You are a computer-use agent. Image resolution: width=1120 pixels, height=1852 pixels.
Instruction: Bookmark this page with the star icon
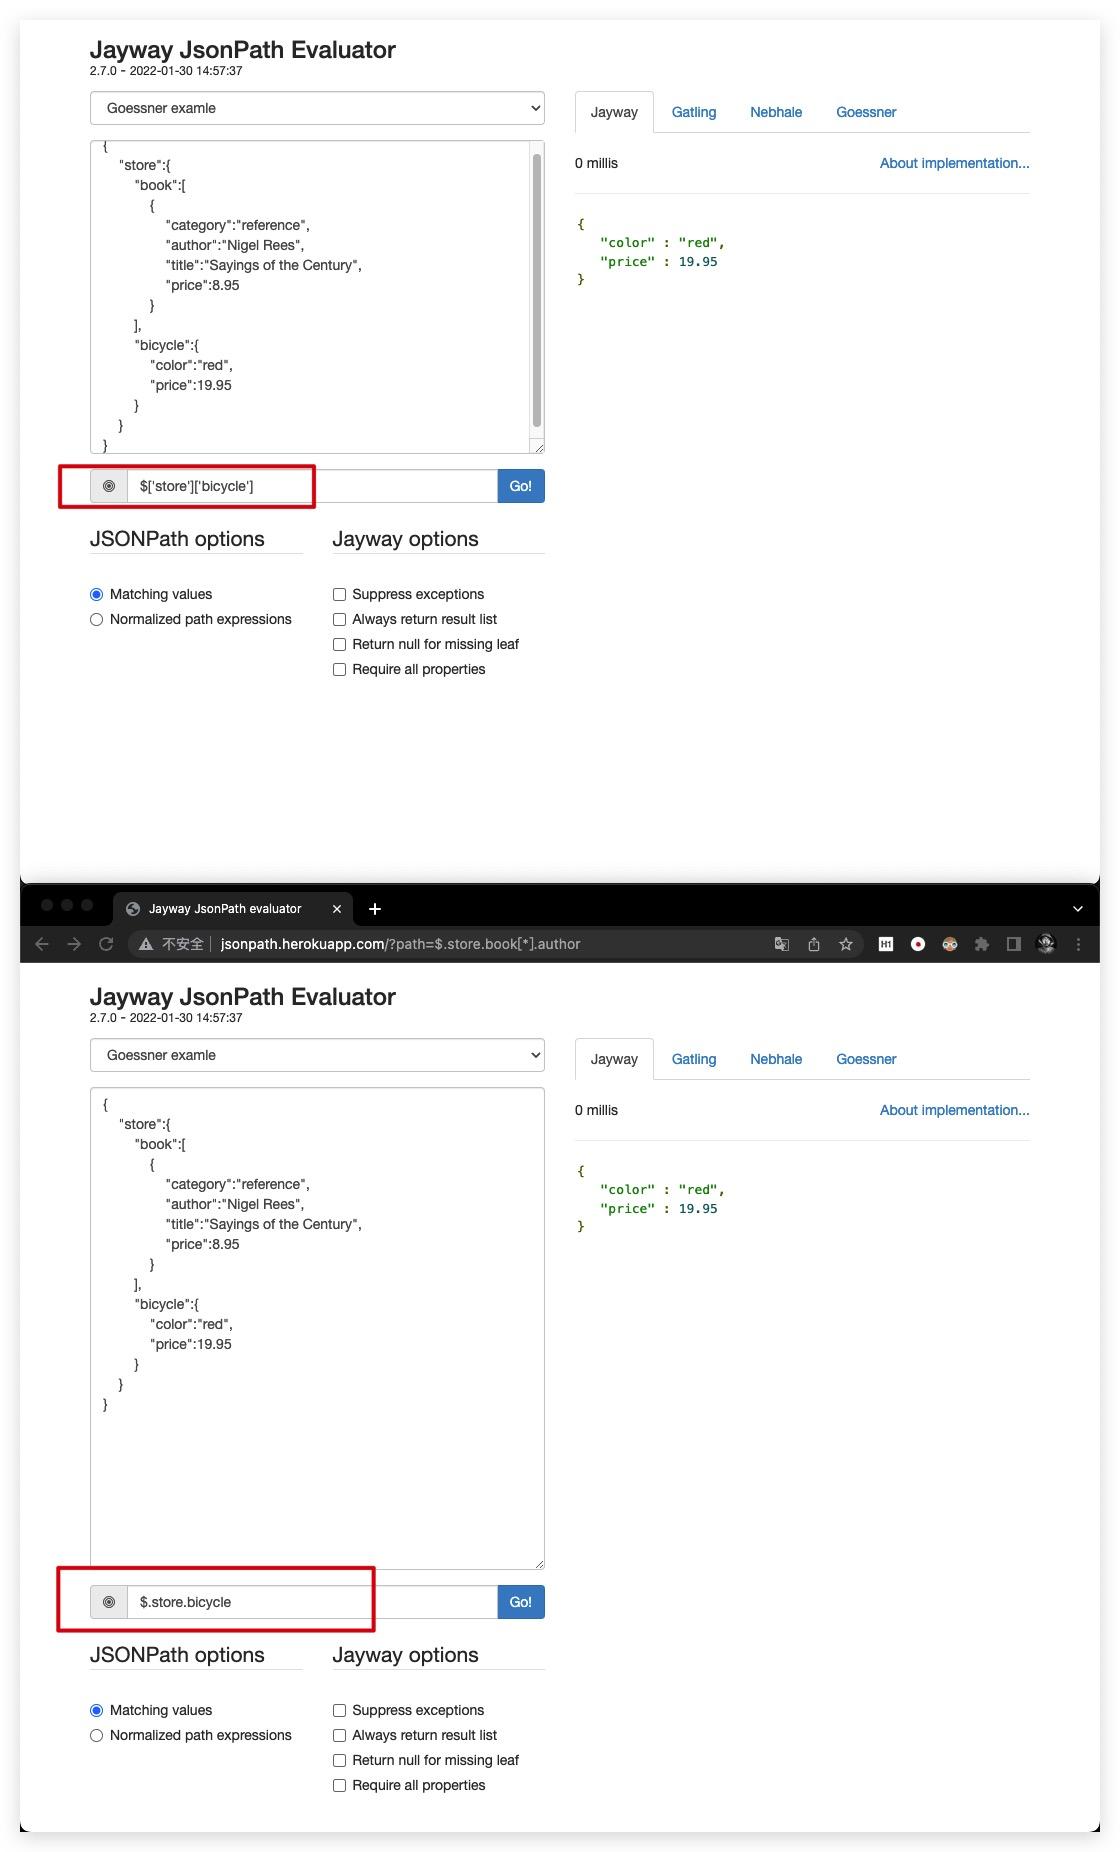tap(846, 944)
